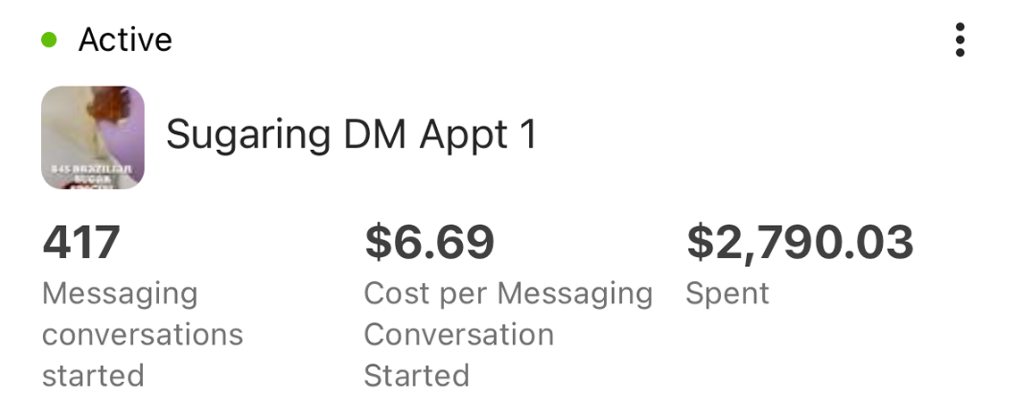
Task: Select Cost per Messaging Conversation Started label
Action: tap(508, 334)
